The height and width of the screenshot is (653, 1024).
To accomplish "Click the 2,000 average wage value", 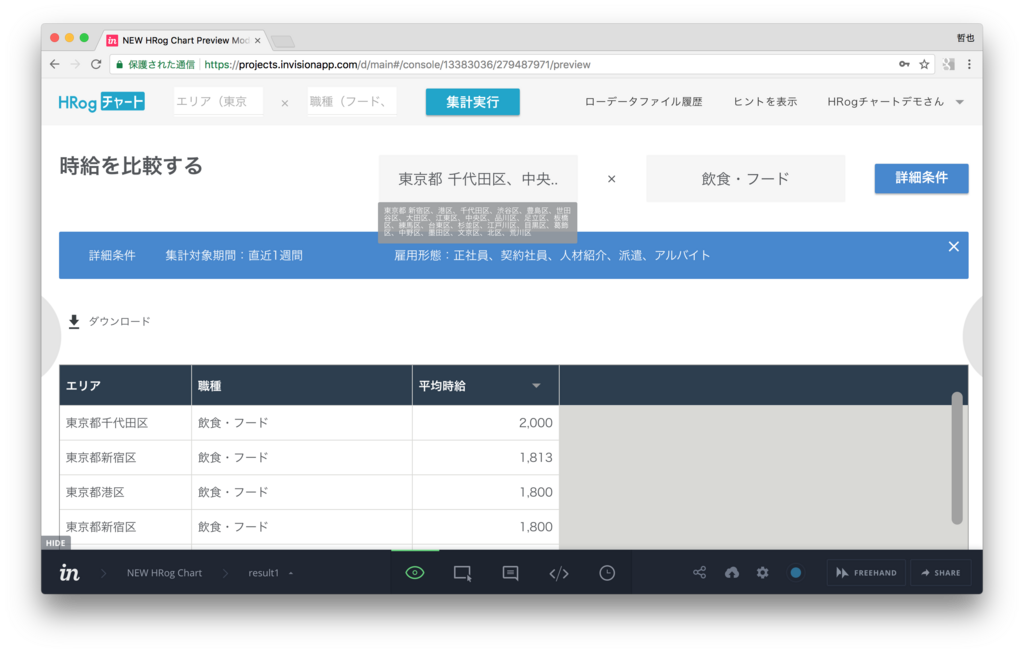I will point(536,423).
